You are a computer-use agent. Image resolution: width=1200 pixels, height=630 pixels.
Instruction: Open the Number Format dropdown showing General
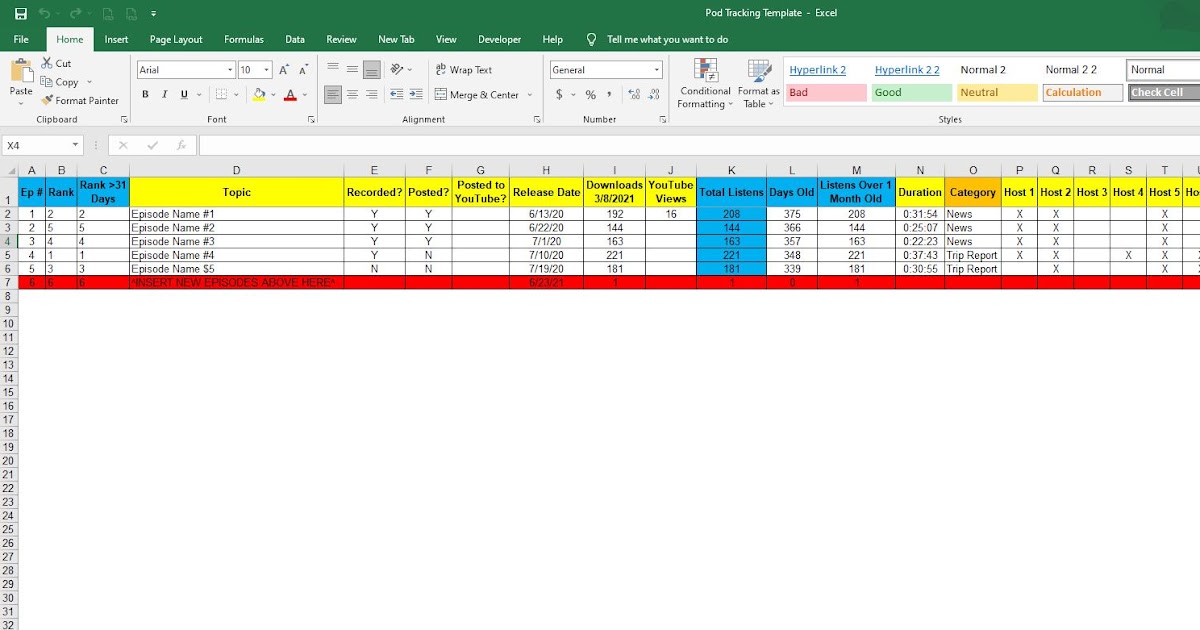click(x=655, y=70)
